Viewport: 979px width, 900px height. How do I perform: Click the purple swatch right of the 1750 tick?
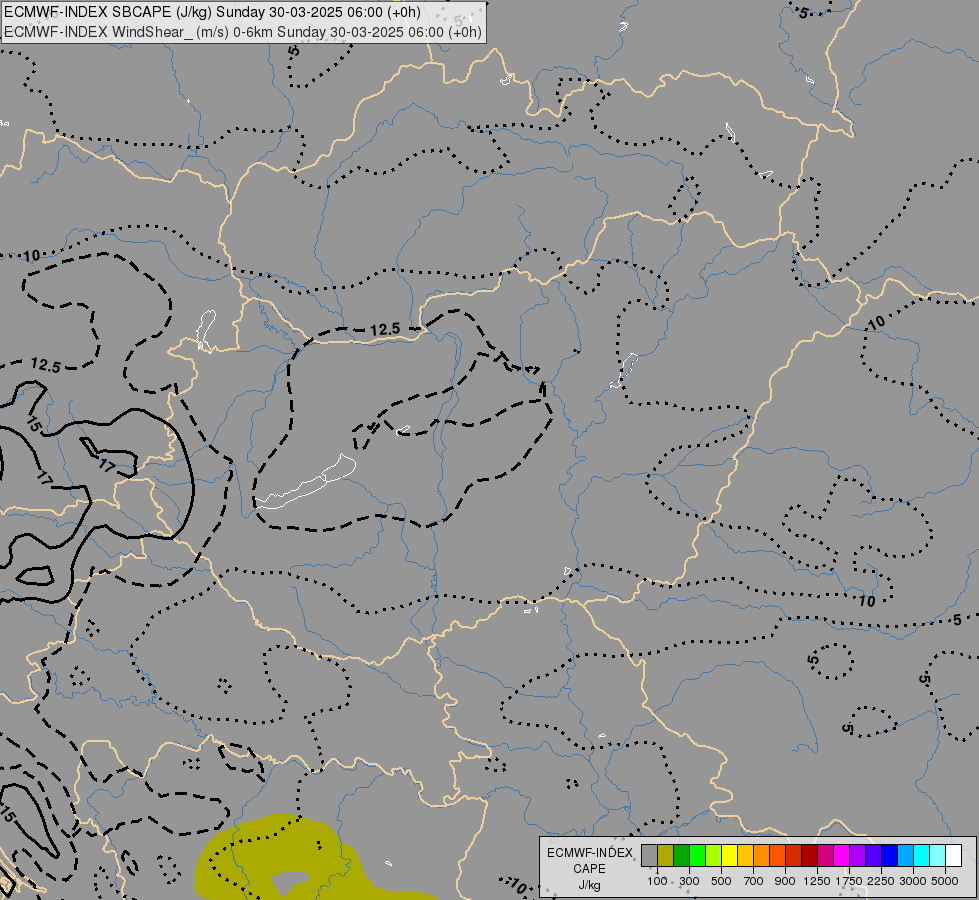tap(857, 856)
